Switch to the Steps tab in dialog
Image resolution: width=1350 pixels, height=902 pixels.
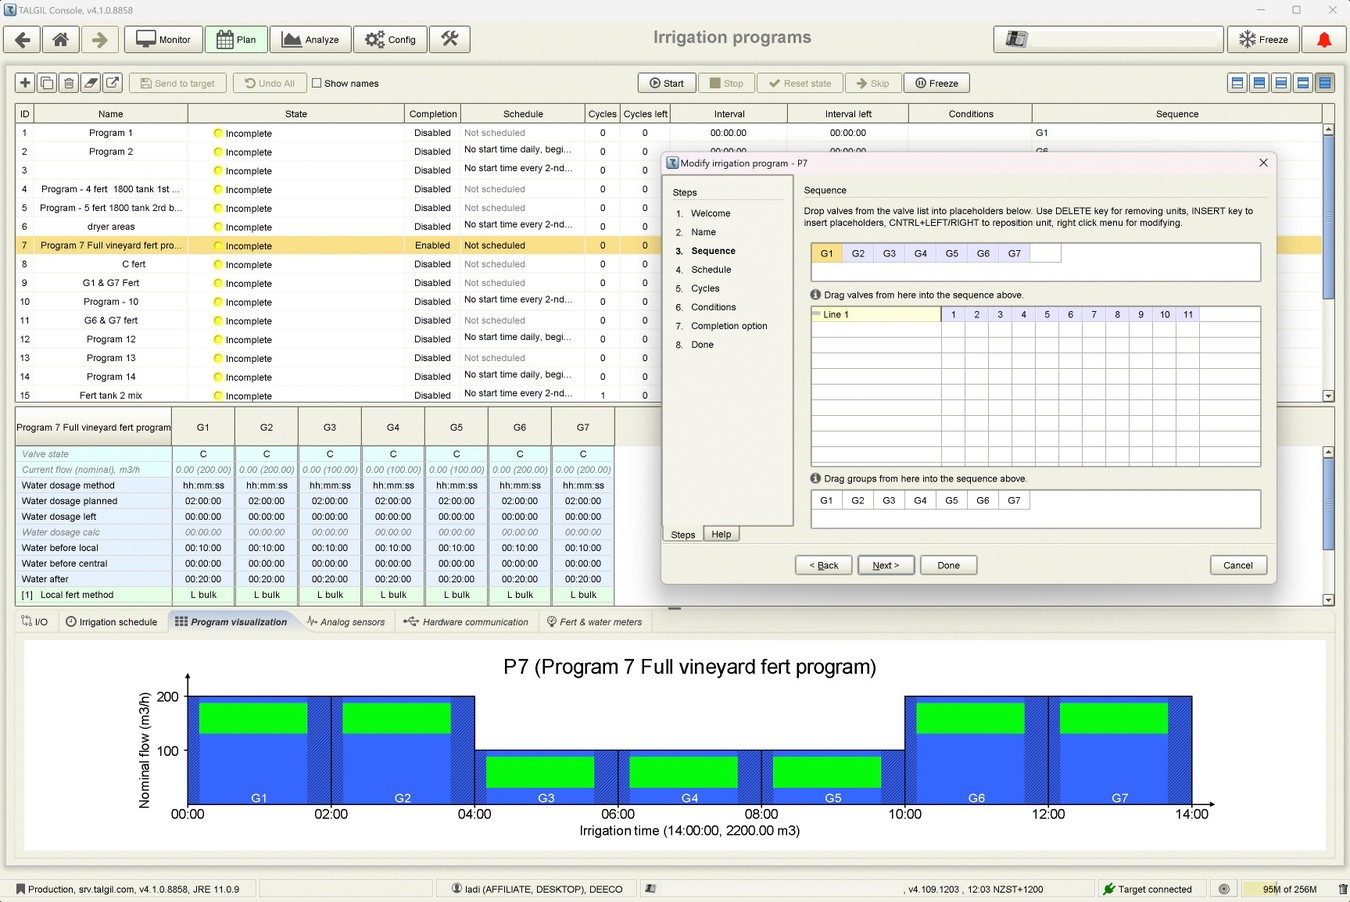click(x=683, y=535)
